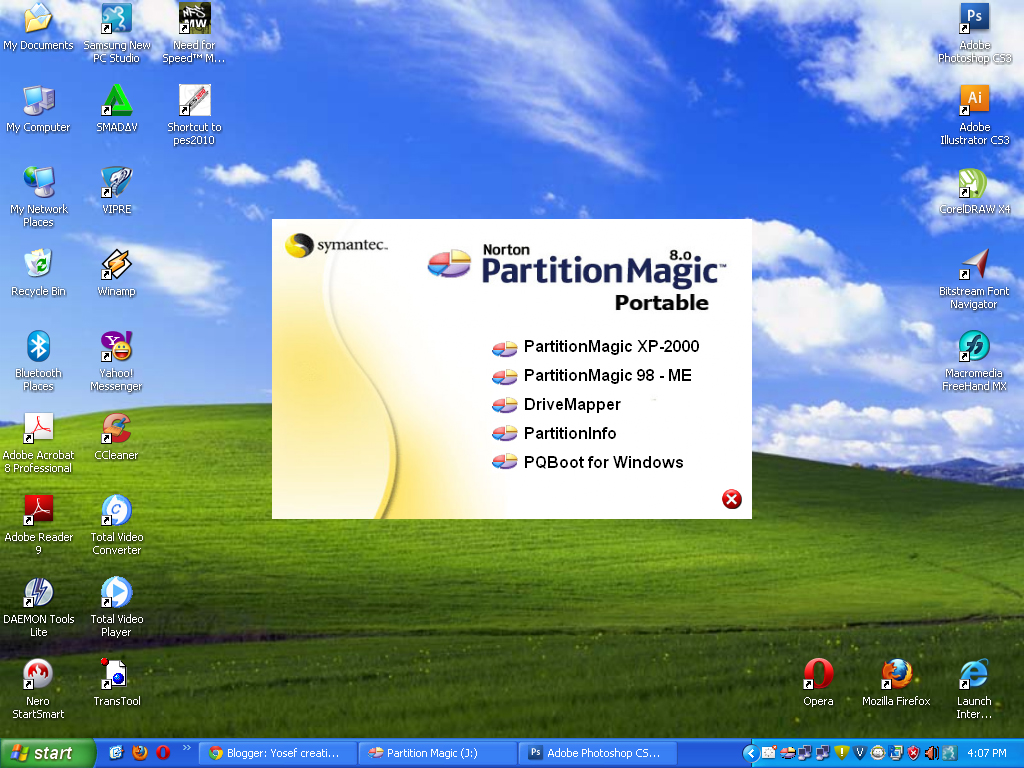Collapse the system tray hidden icons arrow

pyautogui.click(x=750, y=753)
